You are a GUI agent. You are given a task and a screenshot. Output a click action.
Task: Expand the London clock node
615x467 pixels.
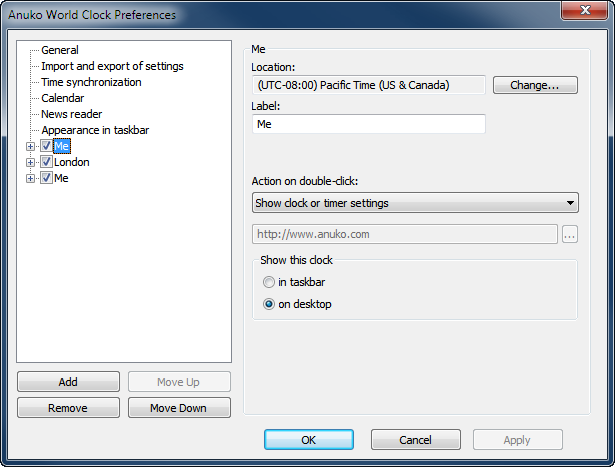31,162
